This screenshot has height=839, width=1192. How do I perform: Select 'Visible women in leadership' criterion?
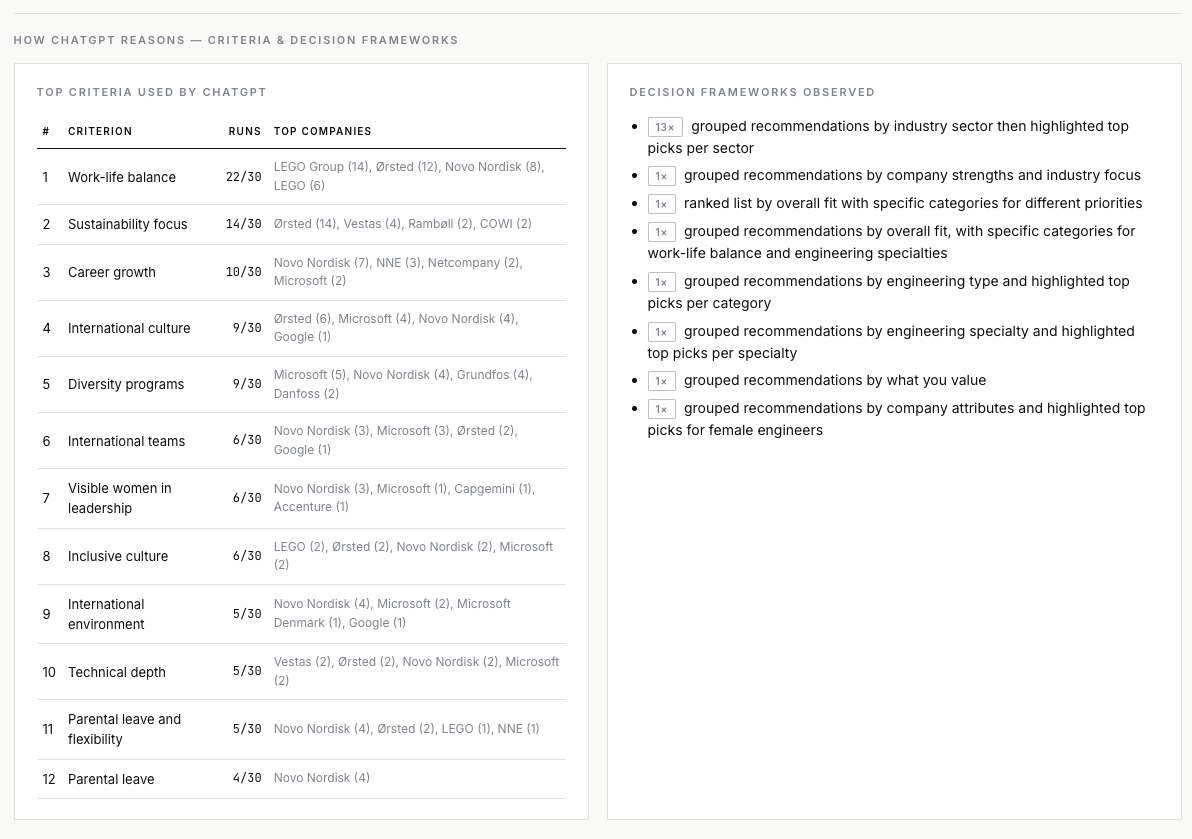119,498
